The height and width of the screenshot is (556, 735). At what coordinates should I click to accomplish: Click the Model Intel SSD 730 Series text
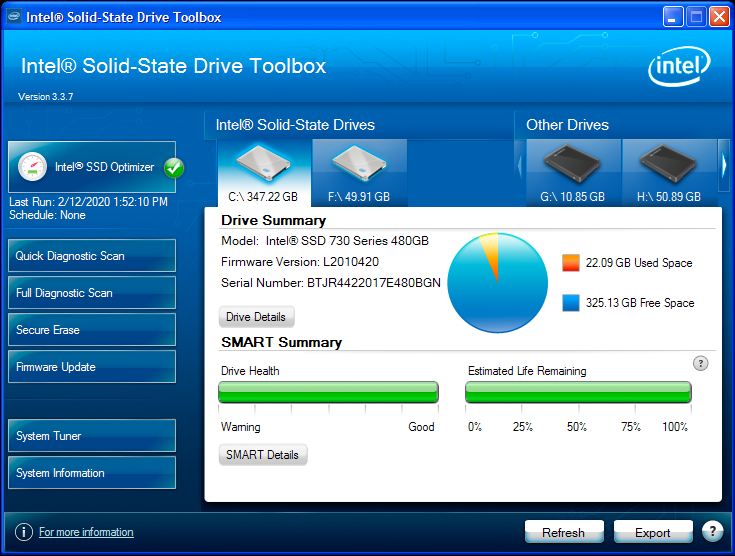pyautogui.click(x=325, y=240)
